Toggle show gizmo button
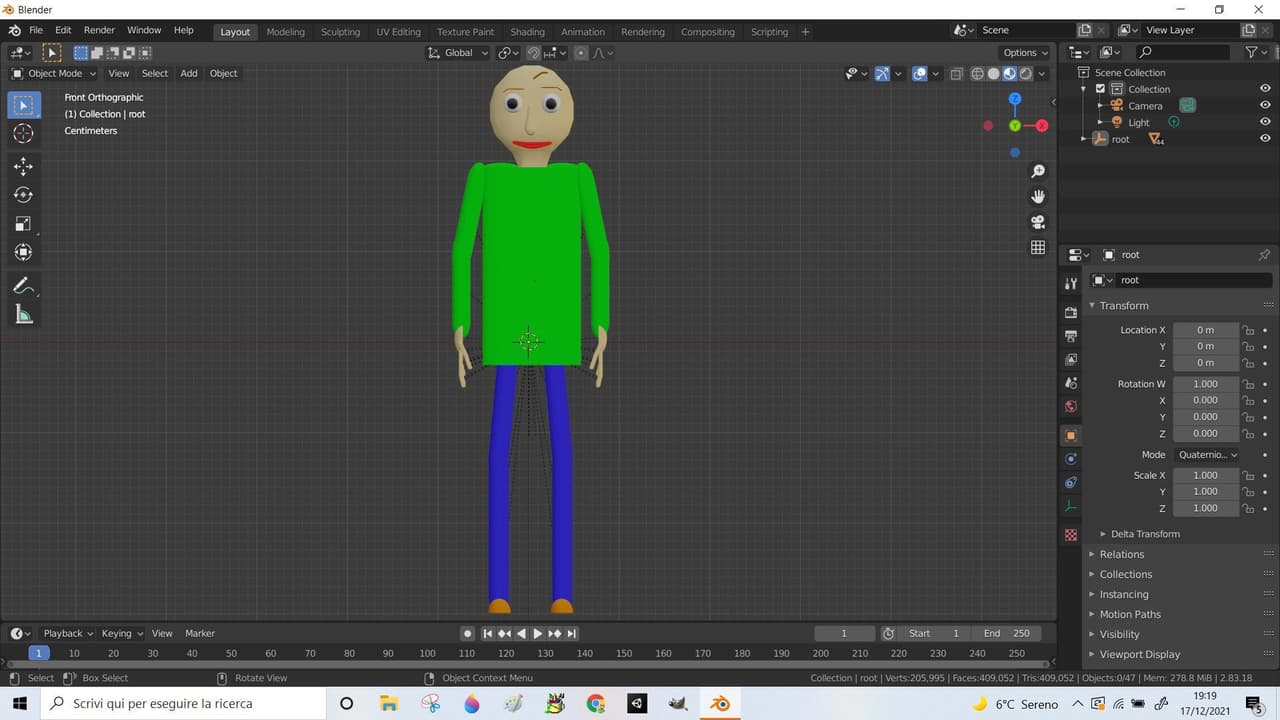This screenshot has height=720, width=1280. coord(882,73)
